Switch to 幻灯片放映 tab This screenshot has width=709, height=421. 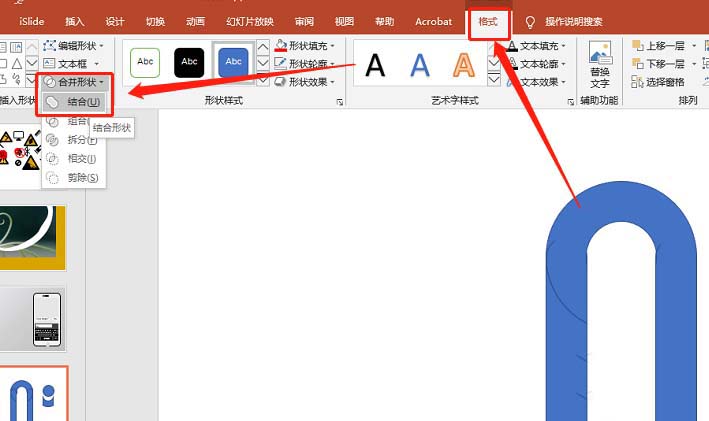point(250,22)
